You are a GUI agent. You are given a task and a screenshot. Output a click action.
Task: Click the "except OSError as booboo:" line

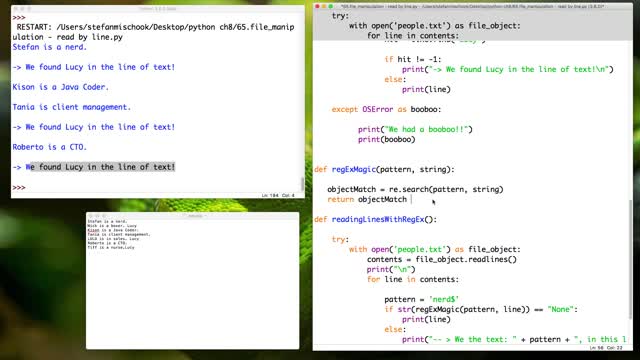(x=386, y=109)
